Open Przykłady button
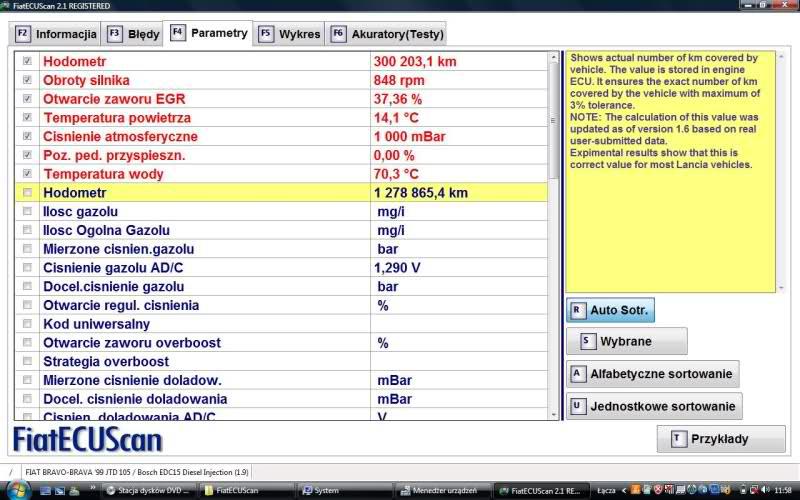The width and height of the screenshot is (800, 500). [721, 439]
